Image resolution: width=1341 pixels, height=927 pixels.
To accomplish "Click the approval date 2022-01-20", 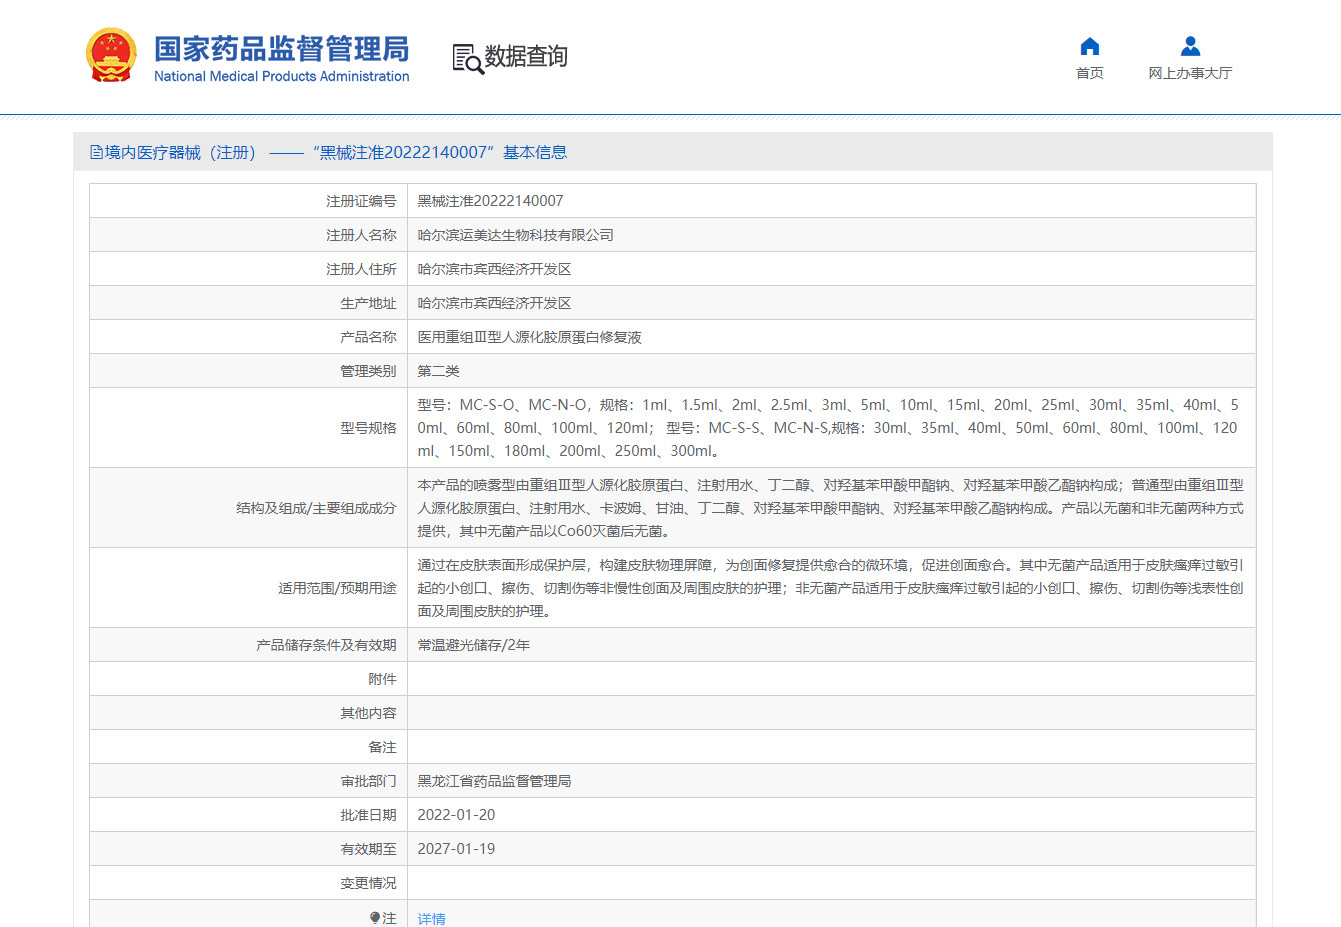I will pos(456,815).
